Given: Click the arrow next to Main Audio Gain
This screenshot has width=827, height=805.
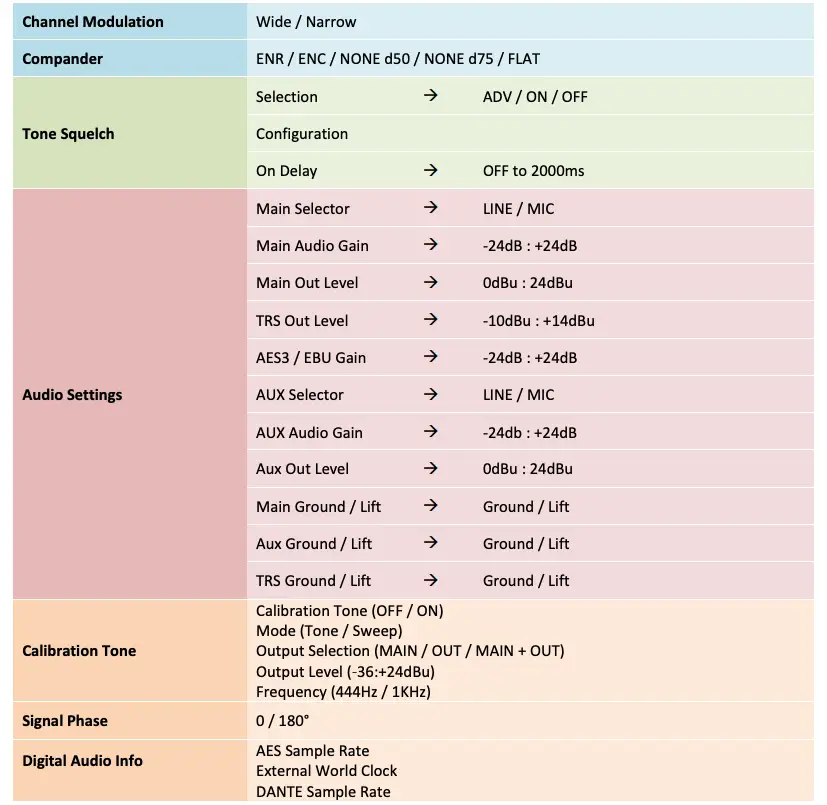Looking at the screenshot, I should [x=430, y=246].
